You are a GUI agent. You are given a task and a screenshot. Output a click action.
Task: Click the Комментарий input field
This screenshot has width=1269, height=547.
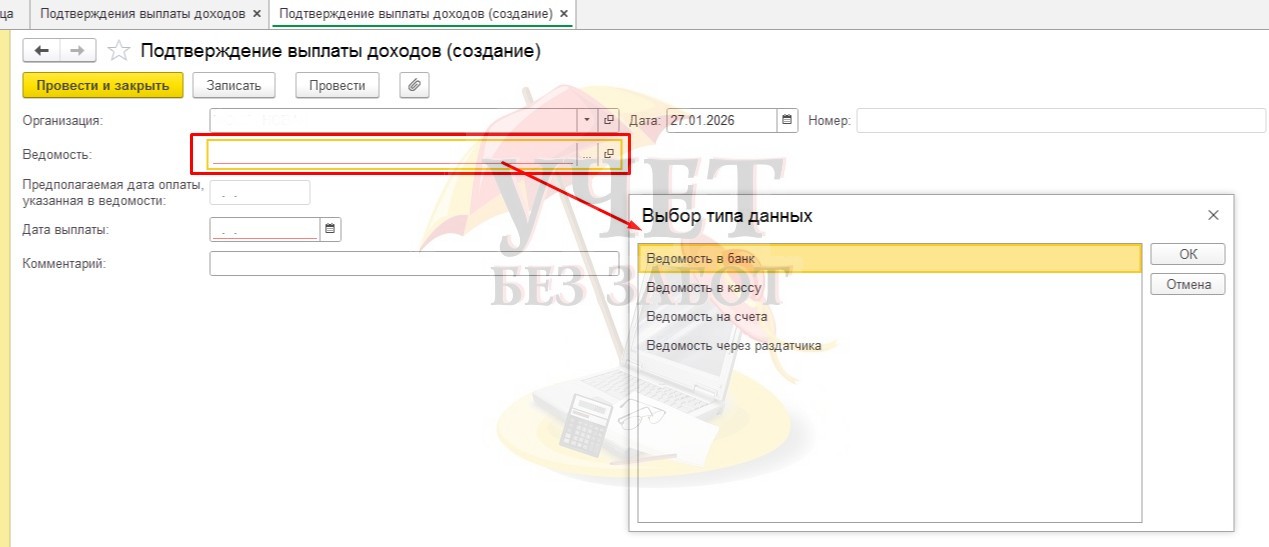coord(415,263)
